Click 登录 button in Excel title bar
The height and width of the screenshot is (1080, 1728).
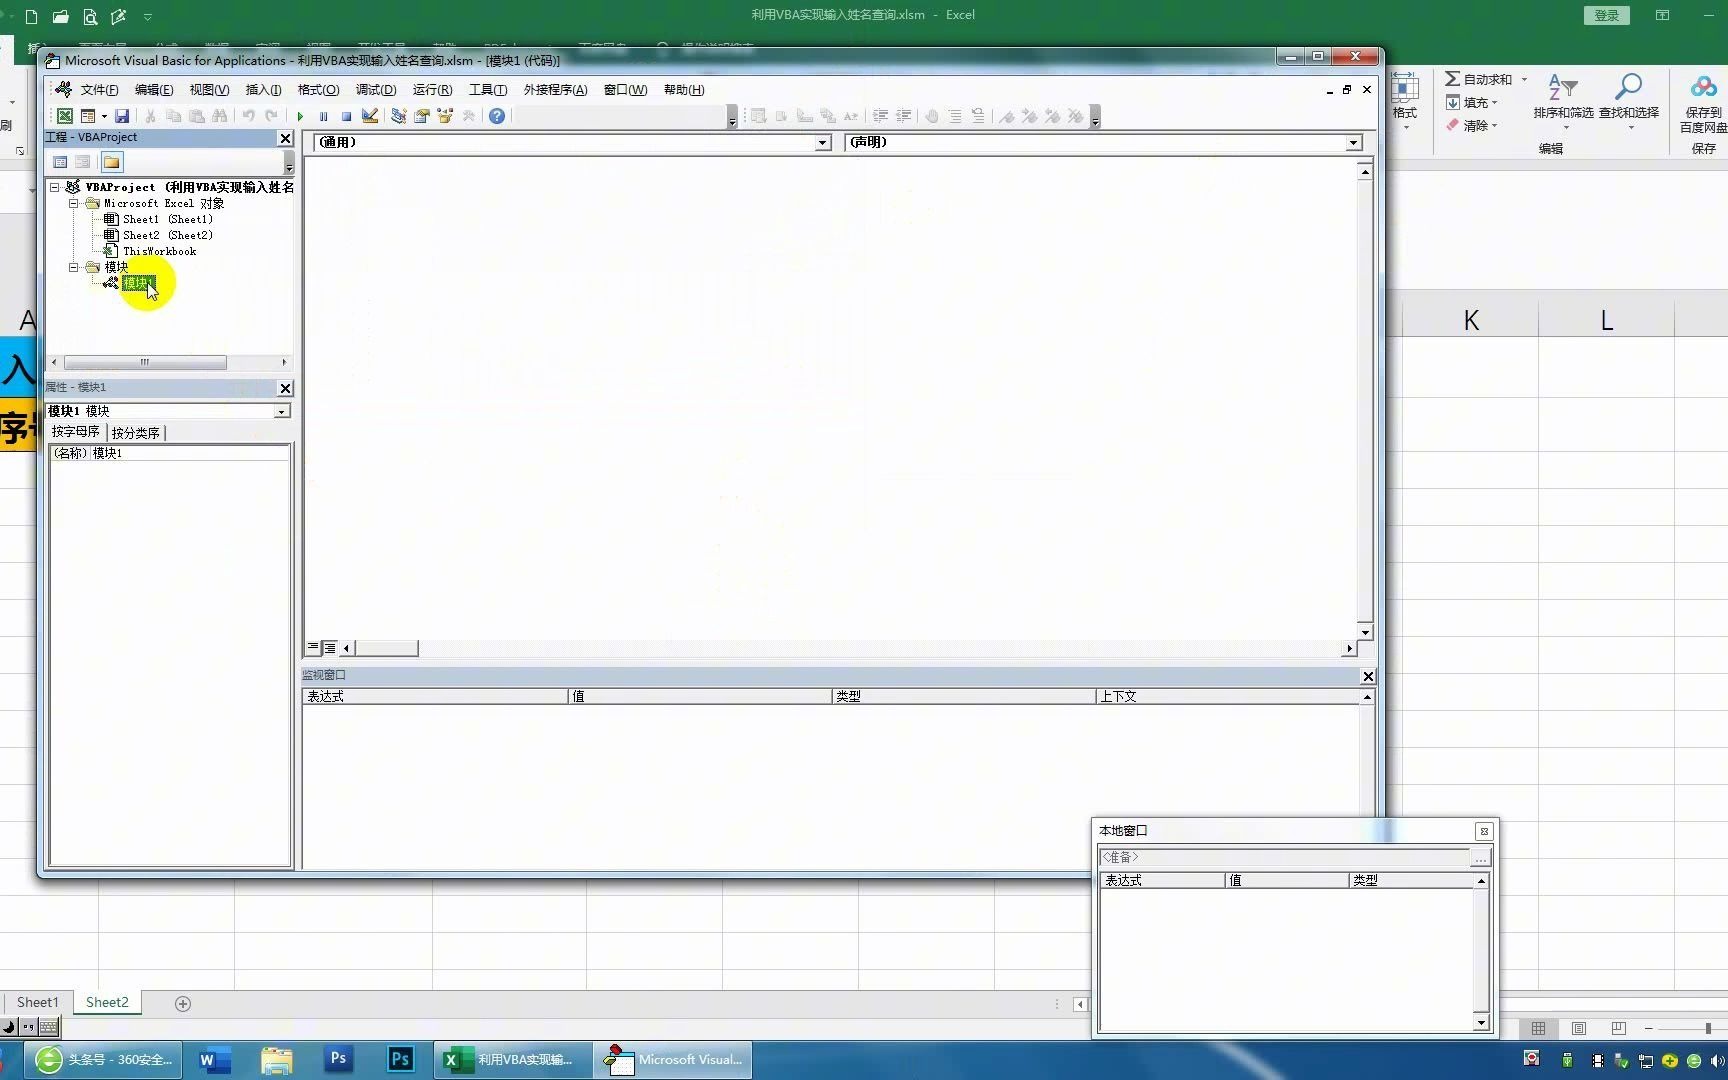pyautogui.click(x=1607, y=15)
